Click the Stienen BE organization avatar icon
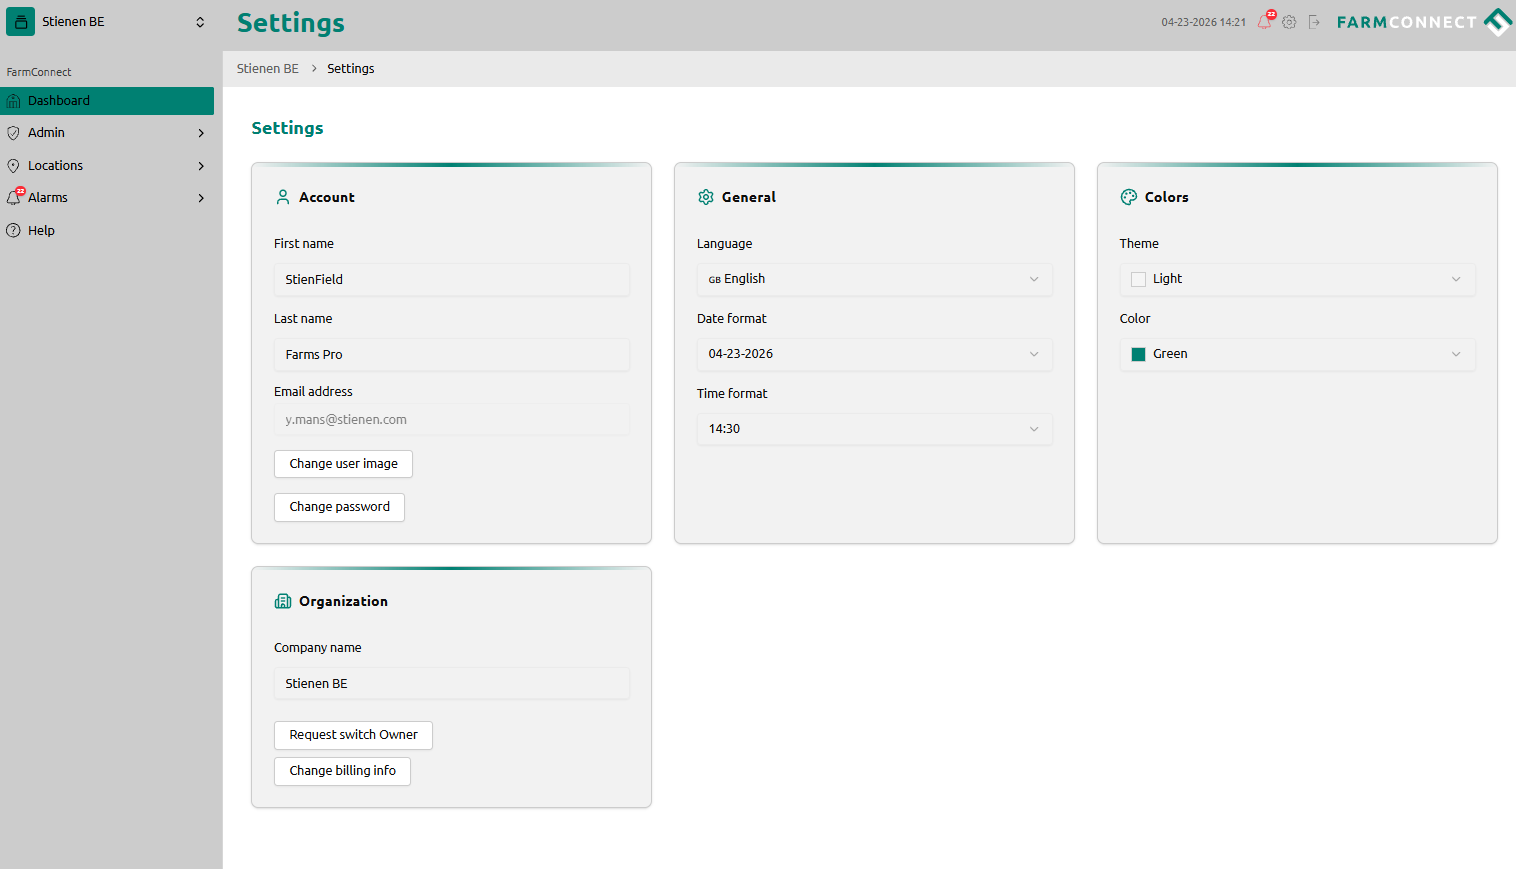 pos(20,22)
